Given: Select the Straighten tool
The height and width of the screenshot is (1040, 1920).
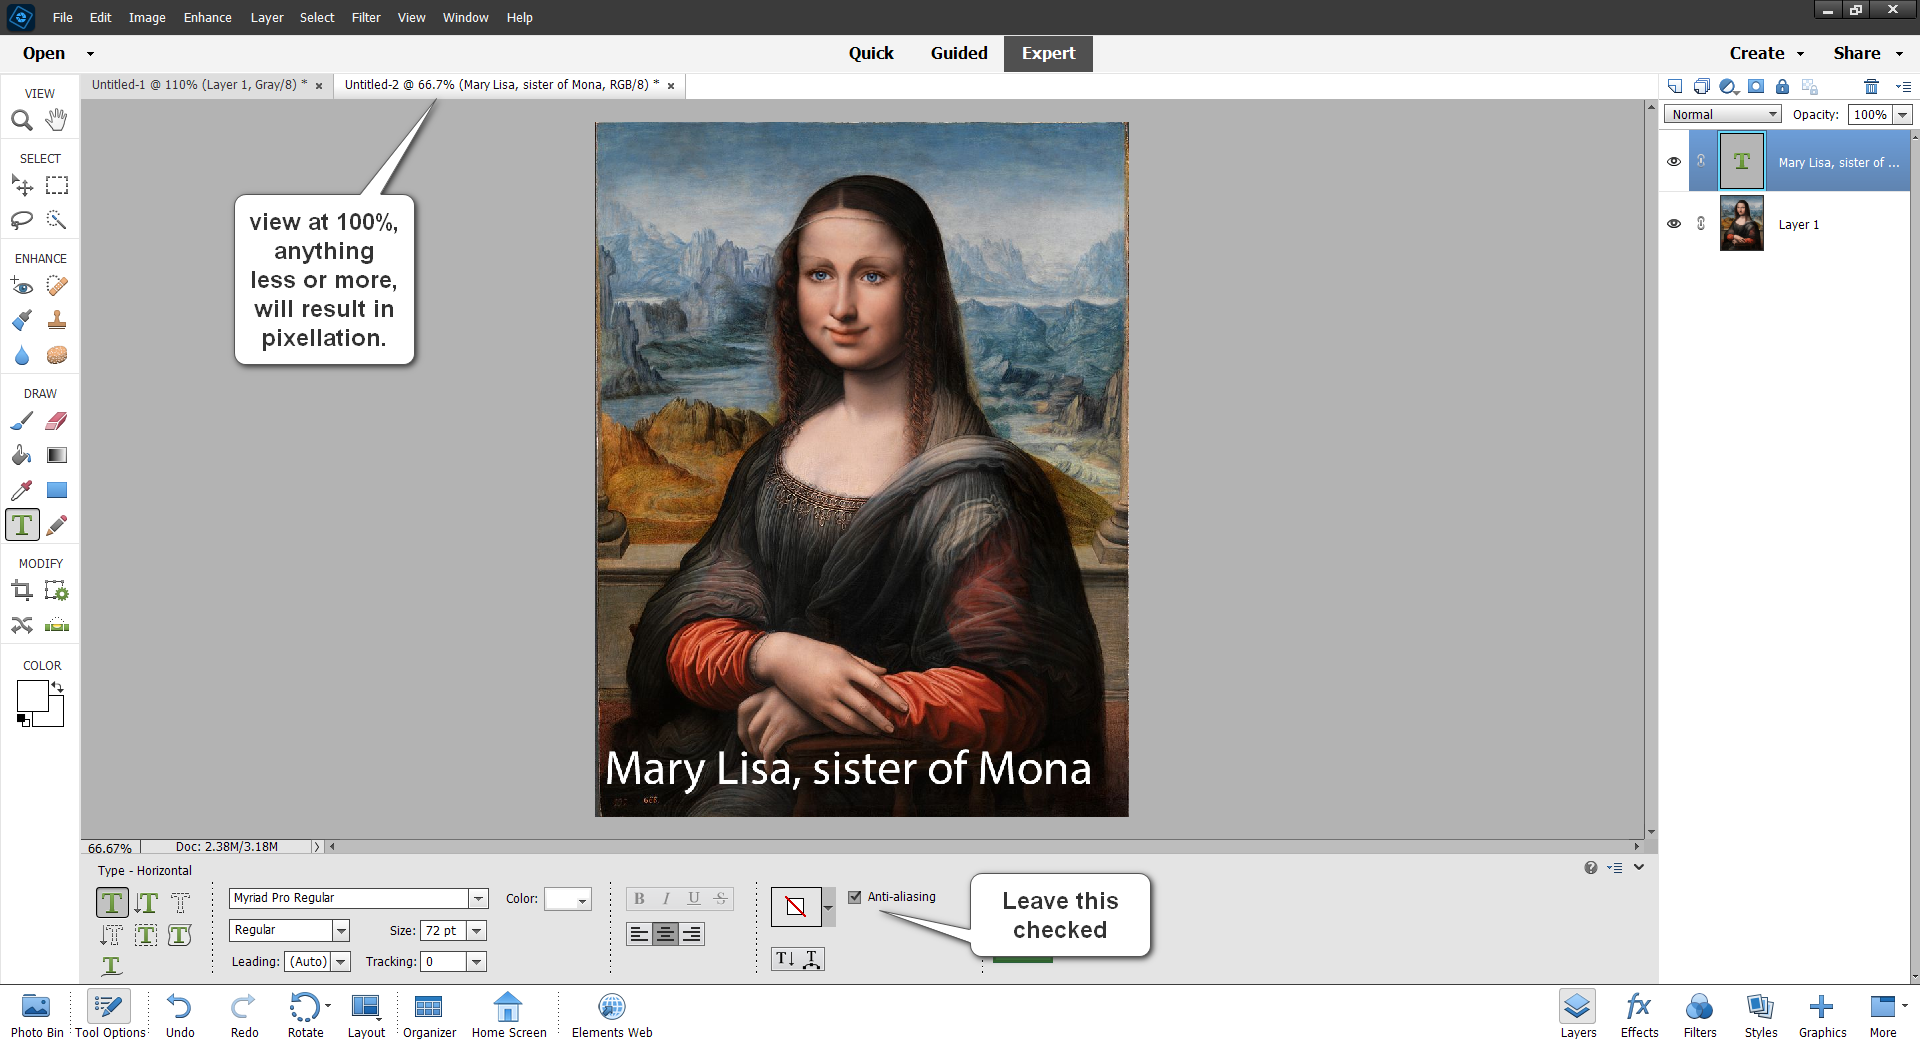Looking at the screenshot, I should point(57,625).
